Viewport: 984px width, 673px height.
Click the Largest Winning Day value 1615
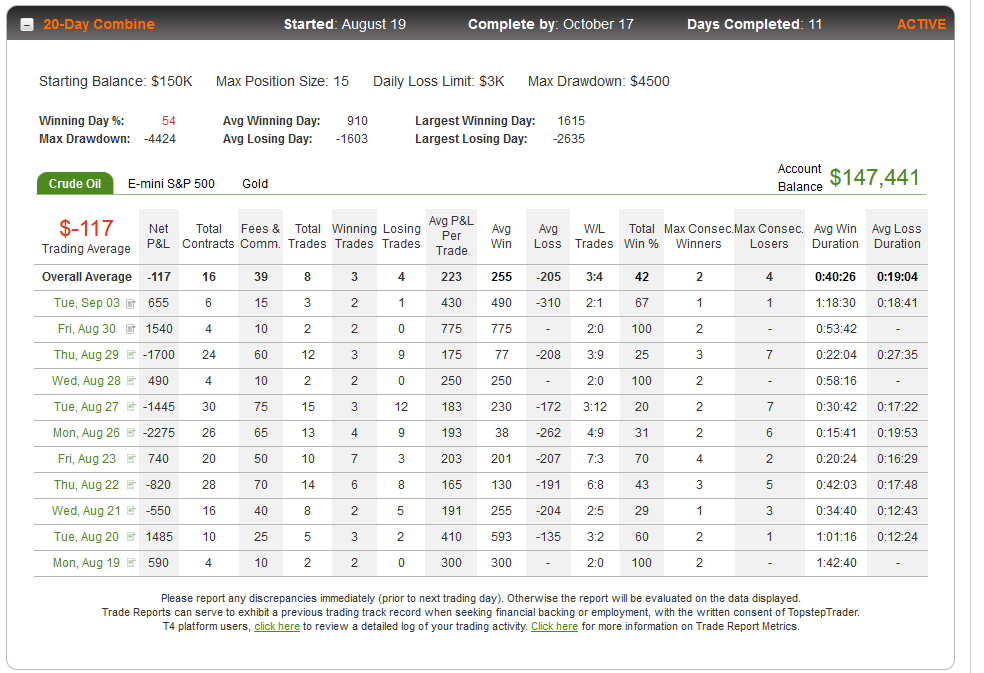(x=571, y=121)
